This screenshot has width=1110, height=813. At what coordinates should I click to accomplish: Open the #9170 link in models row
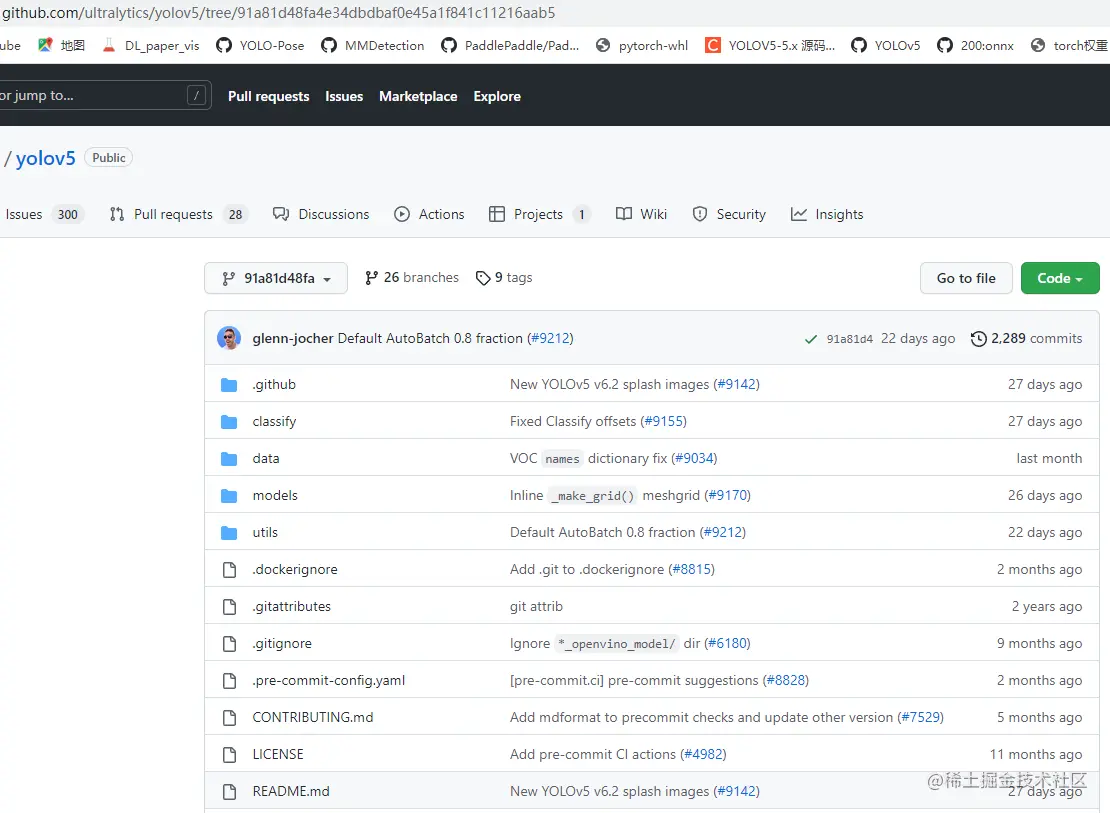pos(728,495)
